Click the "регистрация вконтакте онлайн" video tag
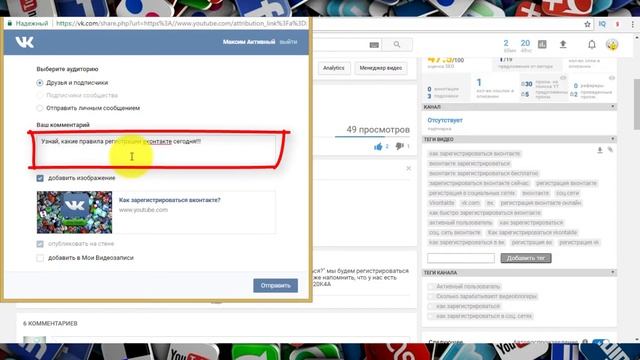 click(541, 203)
